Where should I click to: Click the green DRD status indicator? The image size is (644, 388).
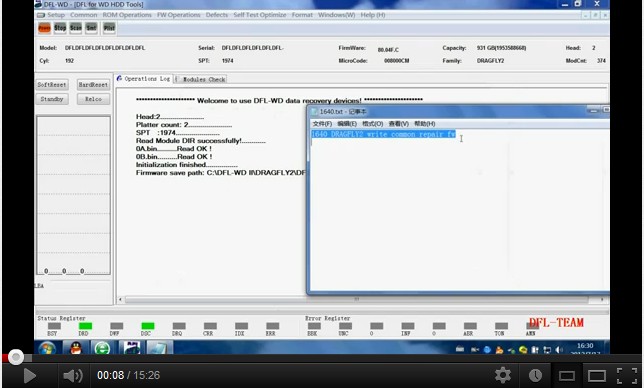click(85, 326)
